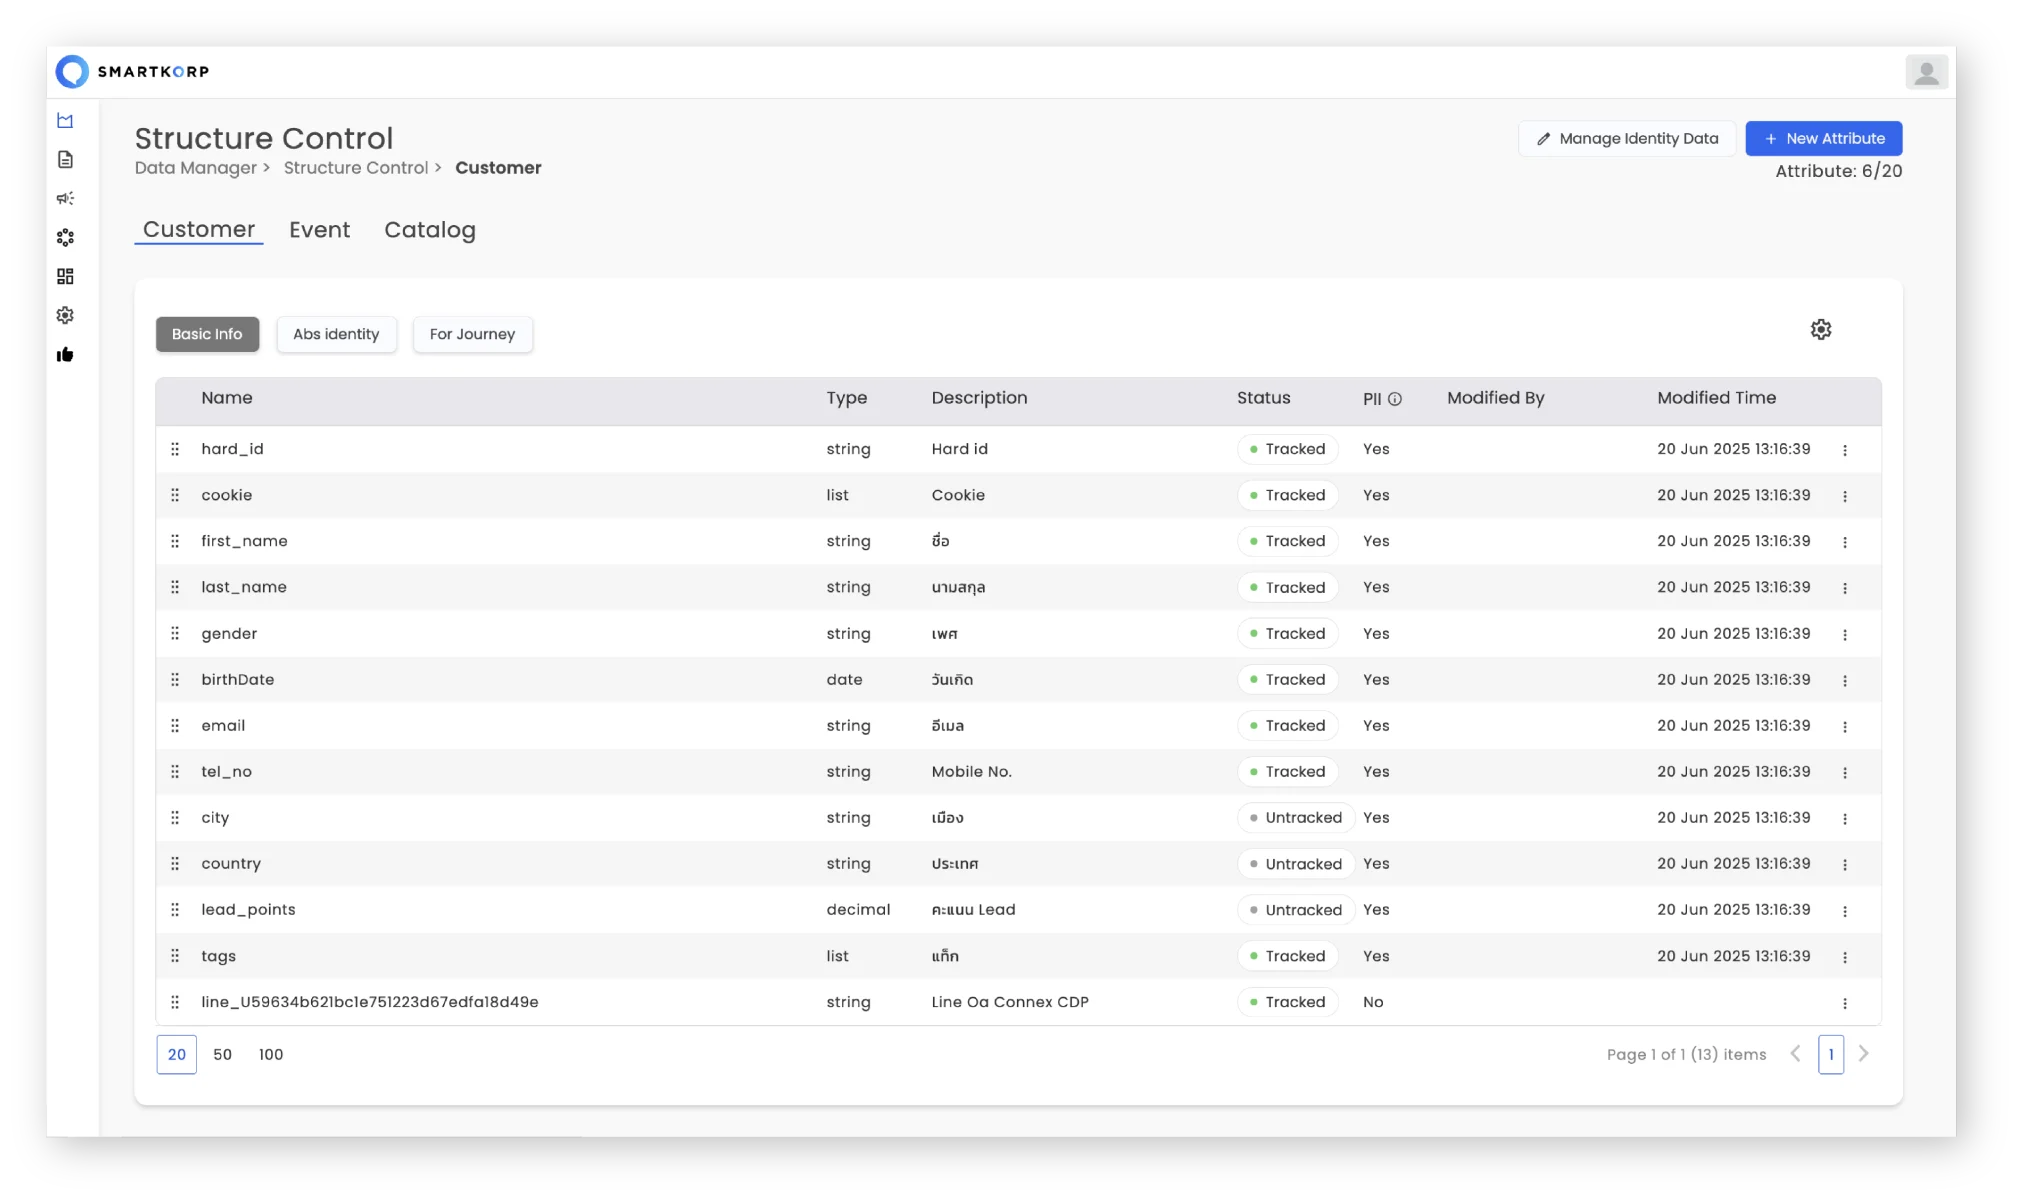The height and width of the screenshot is (1200, 2026).
Task: Open the thumbs-up icon in sidebar
Action: click(65, 354)
